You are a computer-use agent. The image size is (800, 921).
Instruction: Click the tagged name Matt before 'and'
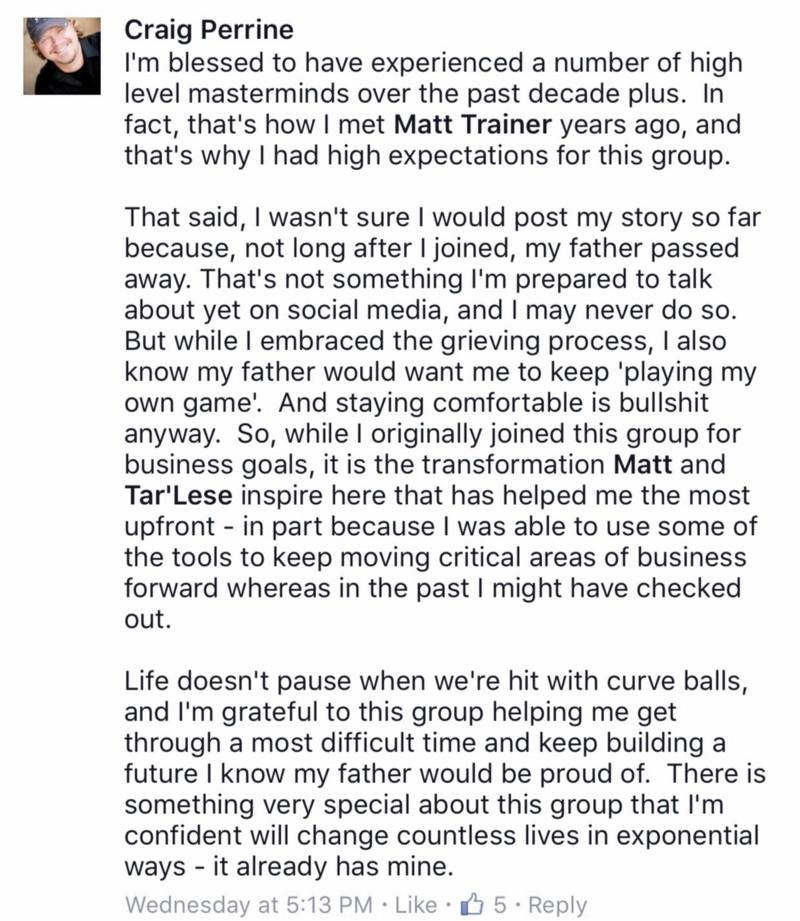pos(643,464)
